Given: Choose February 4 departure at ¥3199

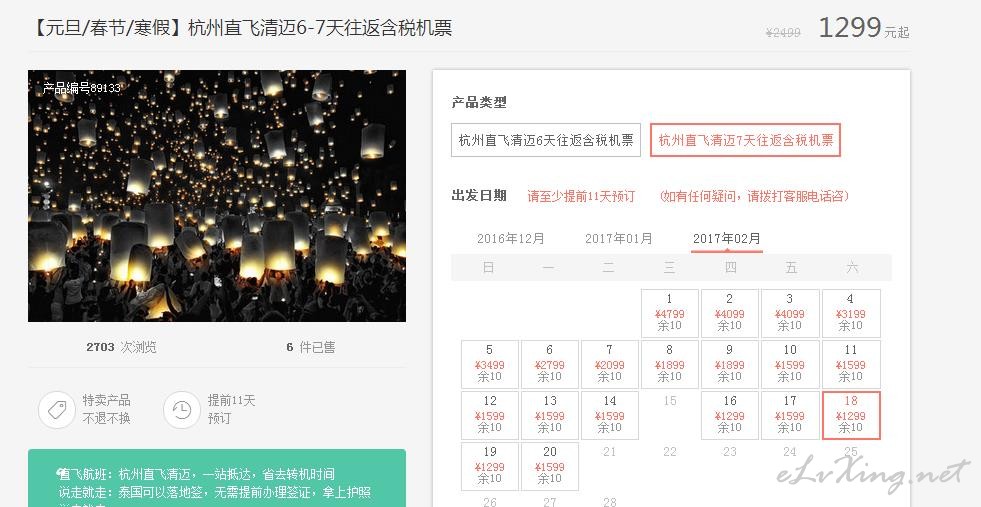Looking at the screenshot, I should (850, 313).
